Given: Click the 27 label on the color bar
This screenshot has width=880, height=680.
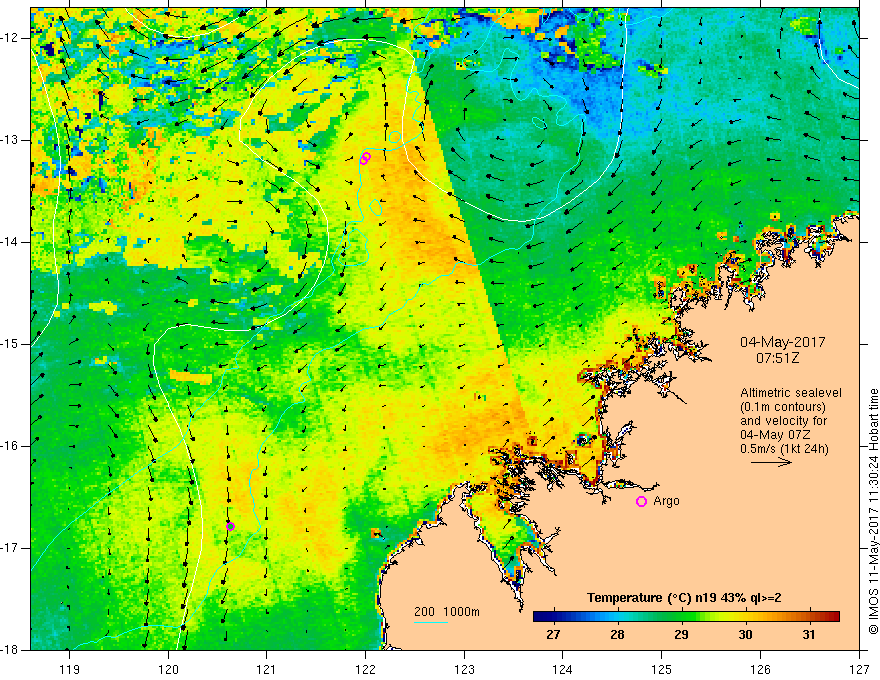Looking at the screenshot, I should (553, 635).
